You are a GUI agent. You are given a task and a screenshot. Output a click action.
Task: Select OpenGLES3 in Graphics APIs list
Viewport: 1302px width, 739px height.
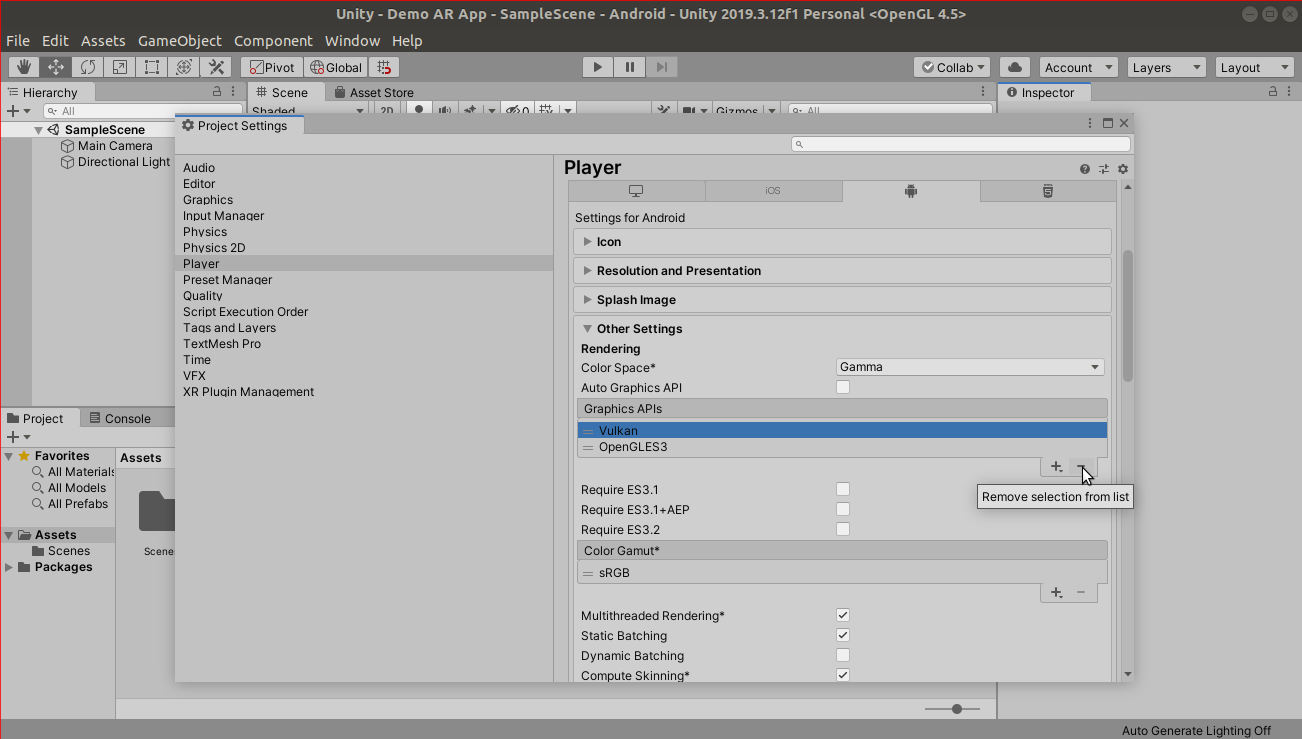point(842,447)
